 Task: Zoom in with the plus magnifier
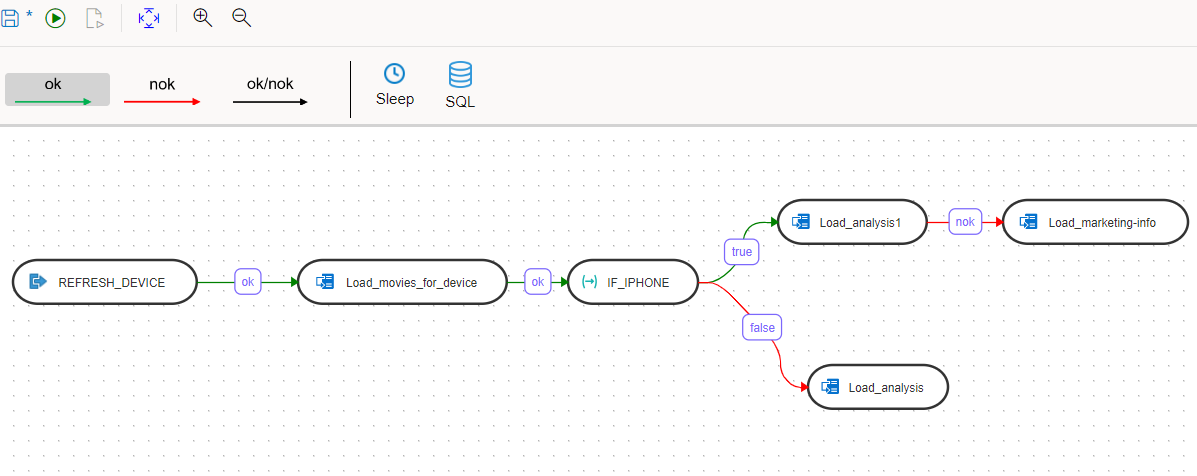pyautogui.click(x=202, y=18)
